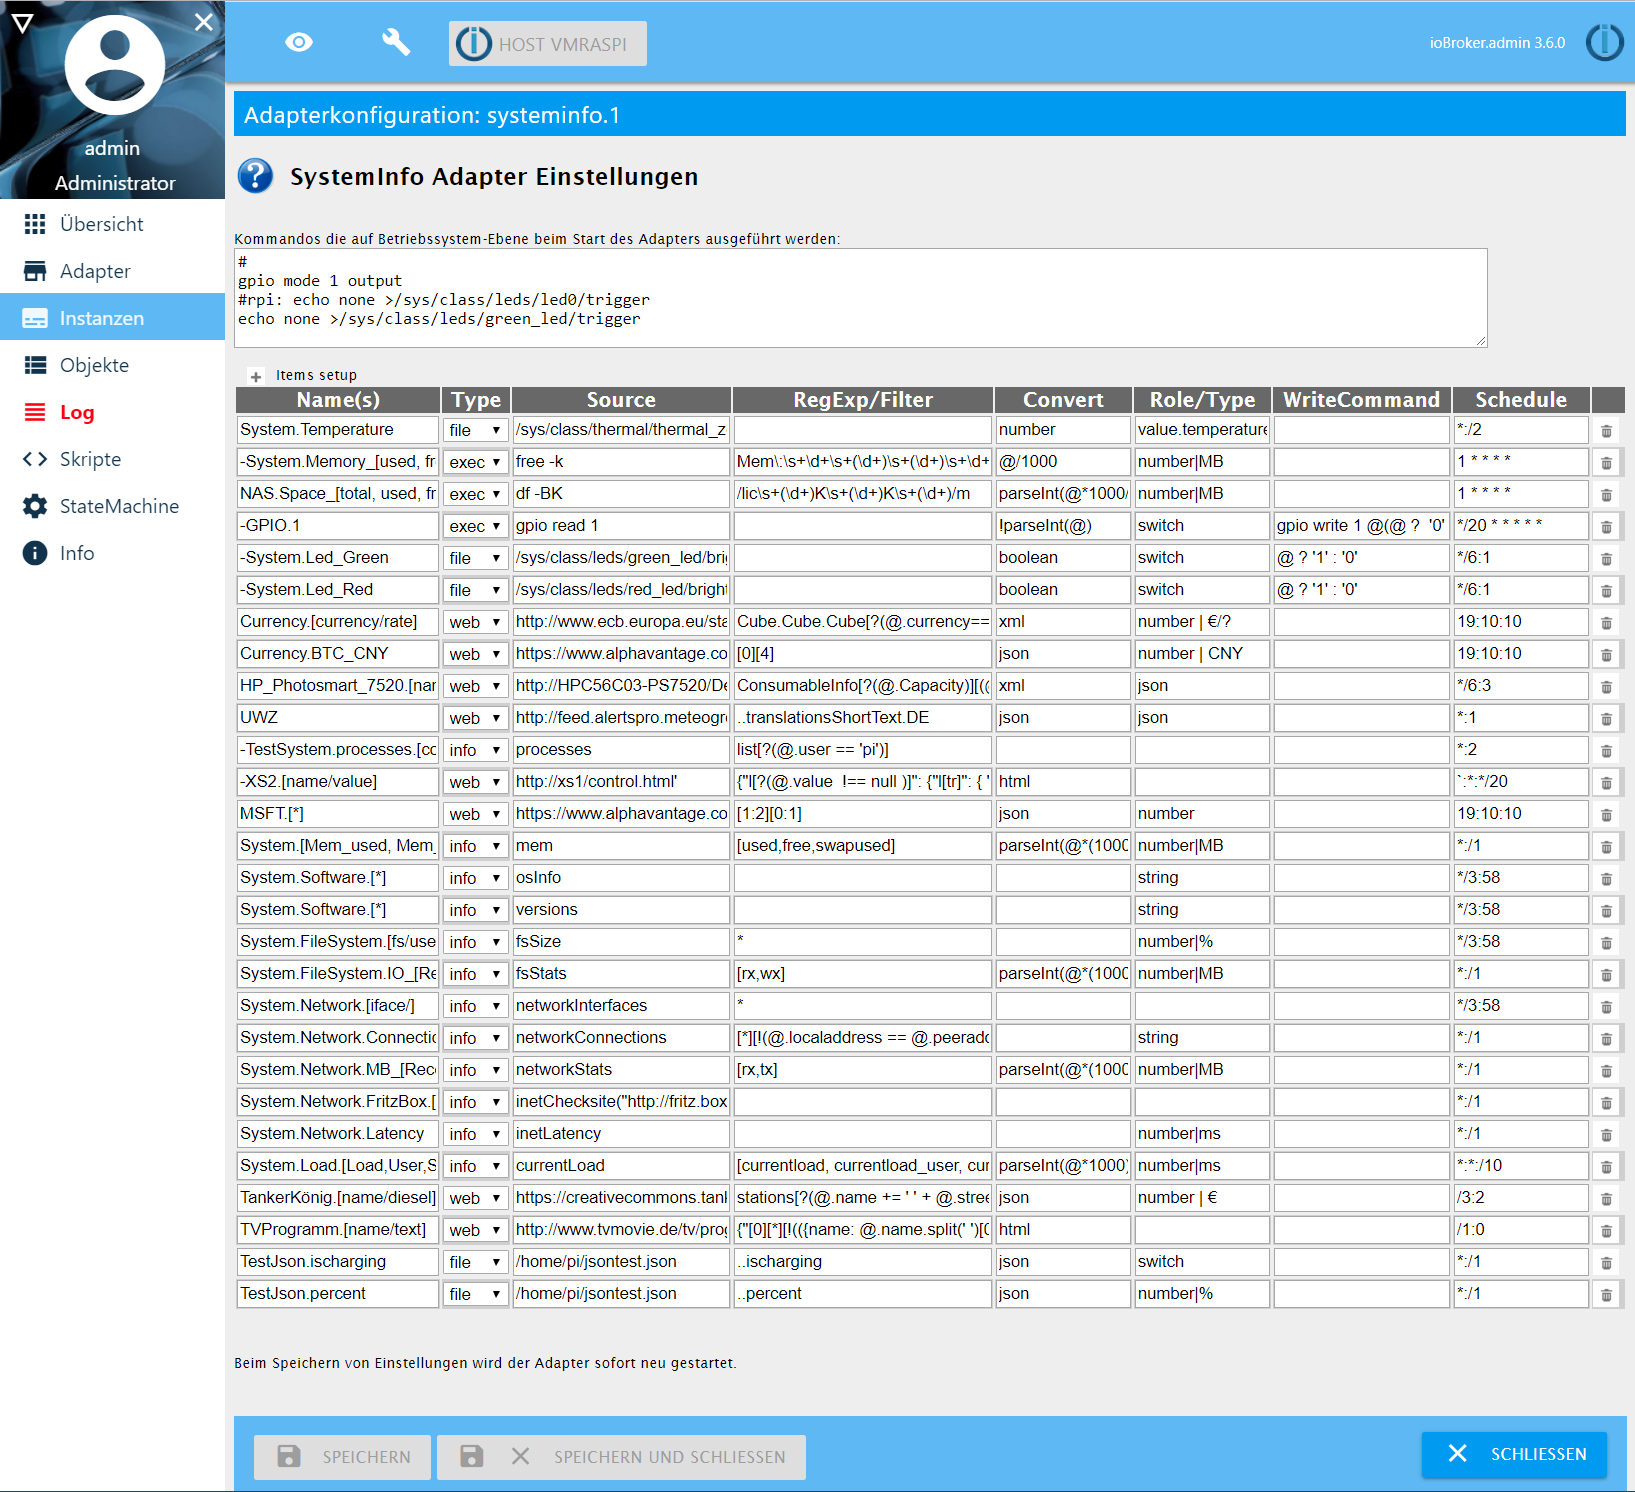The image size is (1635, 1492).
Task: Click the admin user avatar
Action: (x=114, y=65)
